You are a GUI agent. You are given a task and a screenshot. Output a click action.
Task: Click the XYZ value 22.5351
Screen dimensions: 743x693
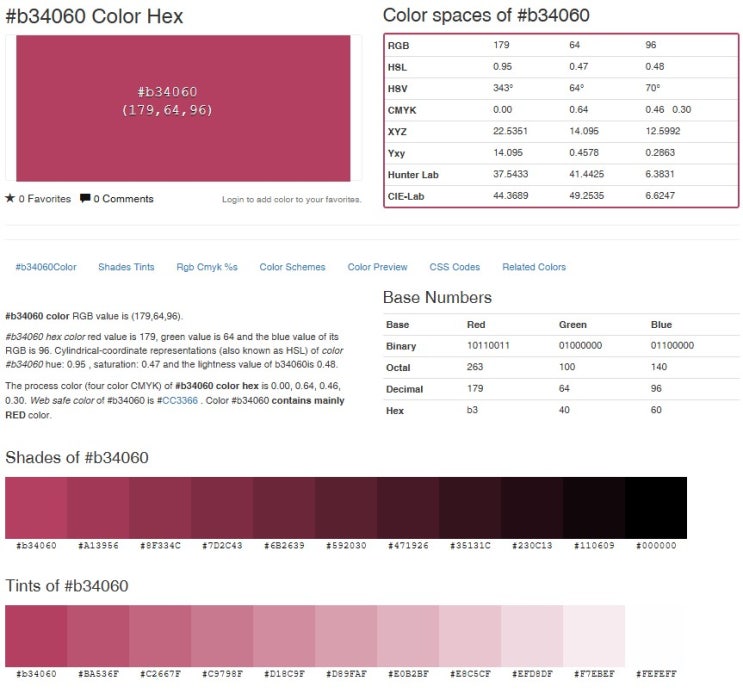(x=510, y=131)
